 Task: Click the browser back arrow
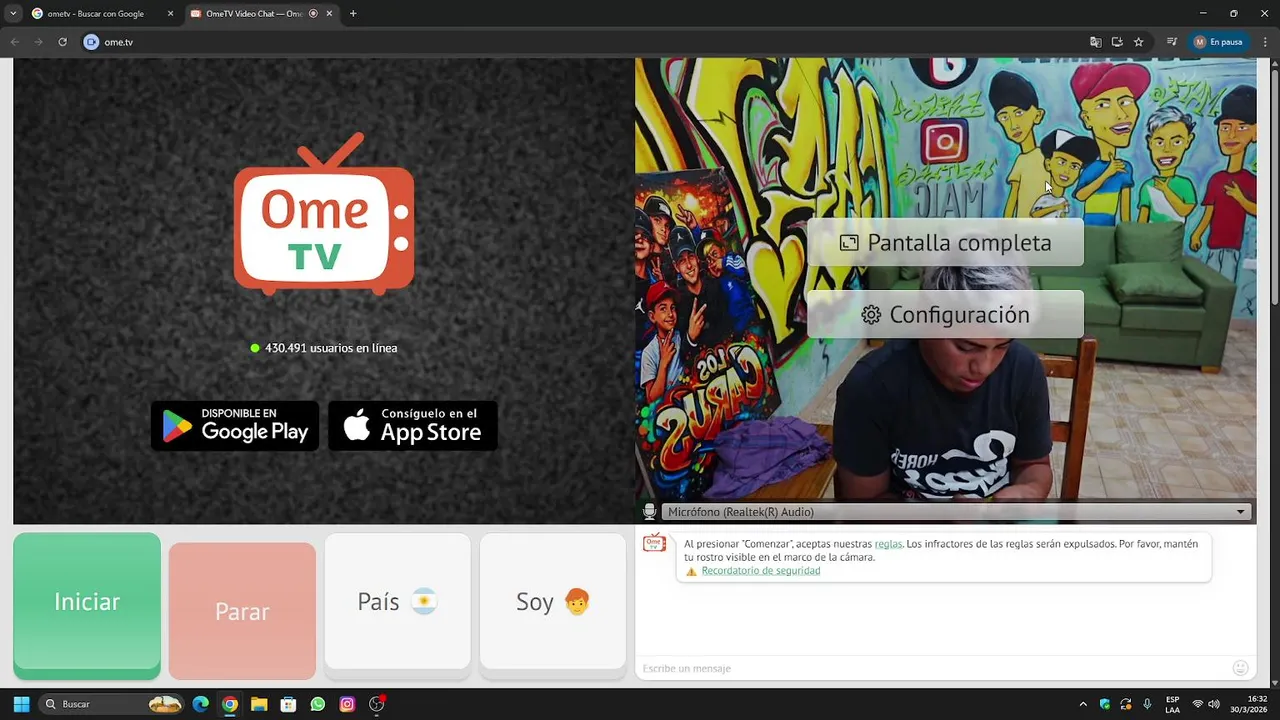14,42
